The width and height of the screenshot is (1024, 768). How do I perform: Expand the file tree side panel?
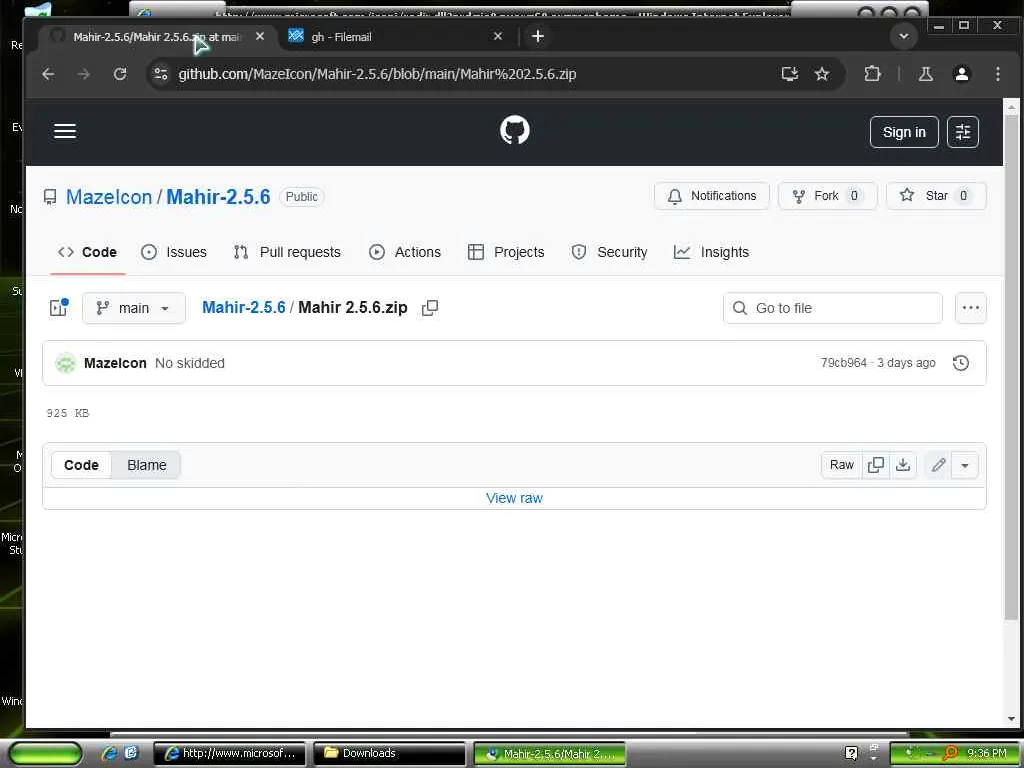pyautogui.click(x=59, y=308)
